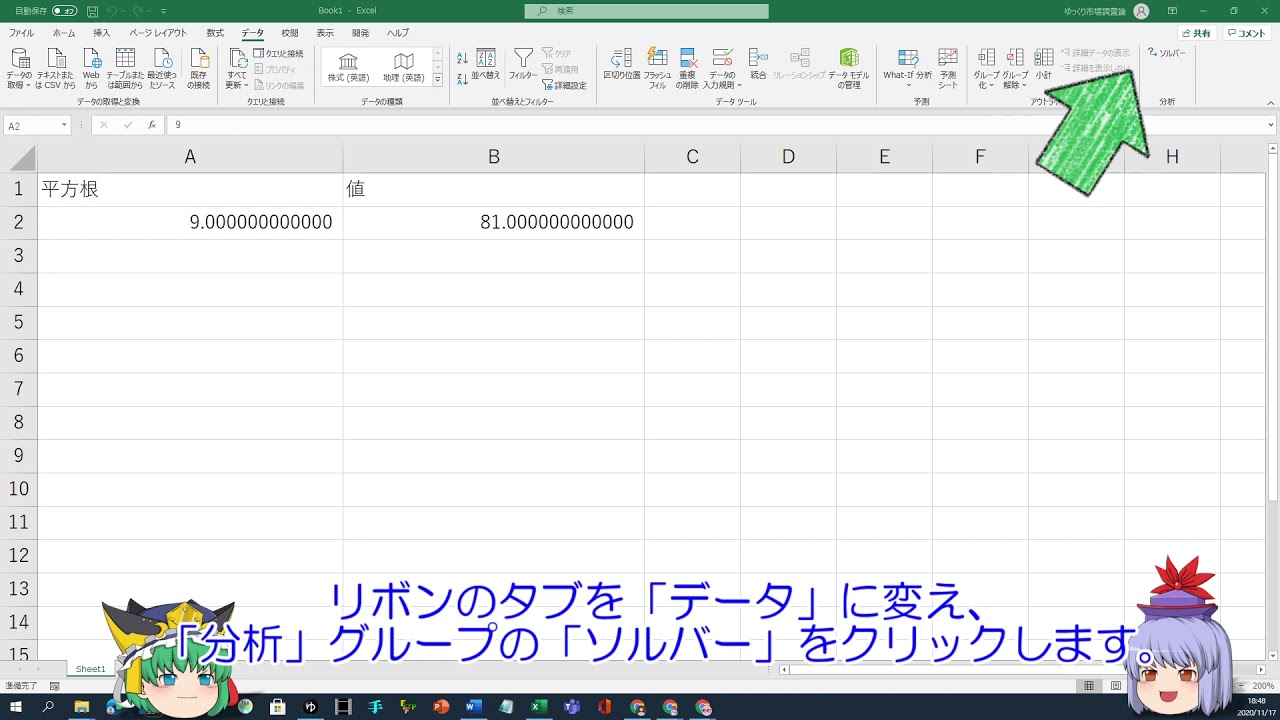Click the Web から data import icon
This screenshot has width=1280, height=720.
pos(91,68)
